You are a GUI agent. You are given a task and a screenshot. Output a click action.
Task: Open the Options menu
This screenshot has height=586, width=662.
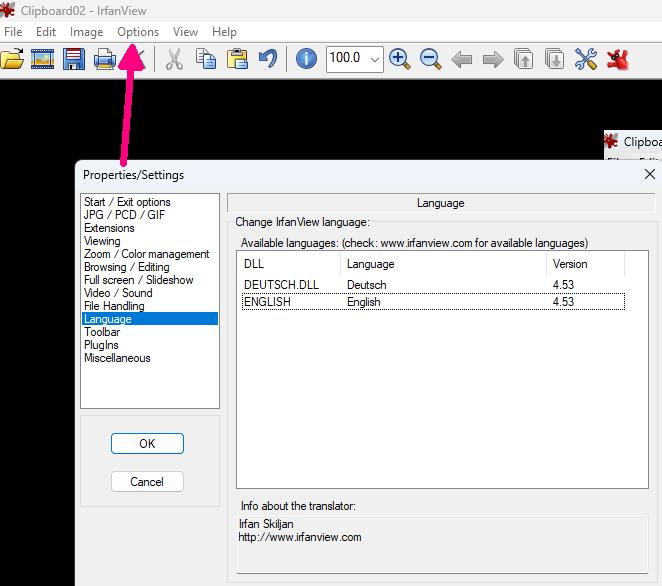pos(138,32)
